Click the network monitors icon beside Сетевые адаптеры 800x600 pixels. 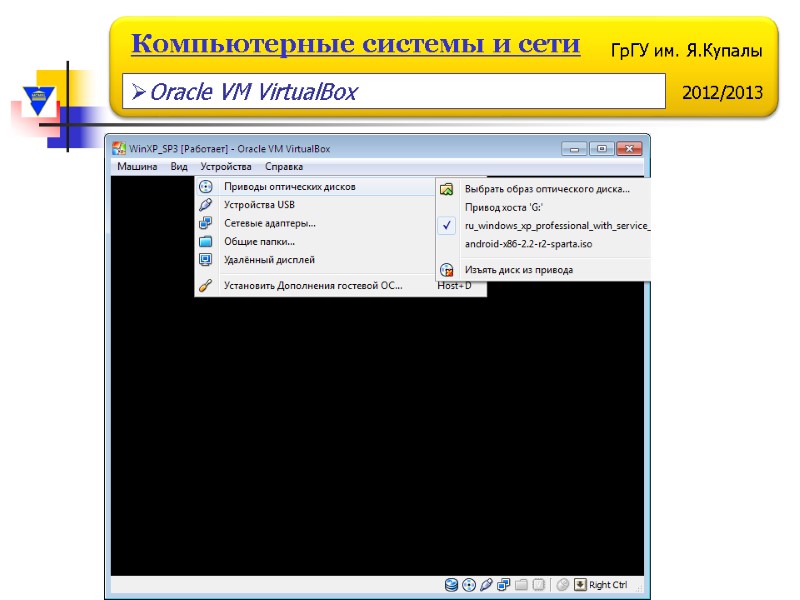tap(206, 223)
